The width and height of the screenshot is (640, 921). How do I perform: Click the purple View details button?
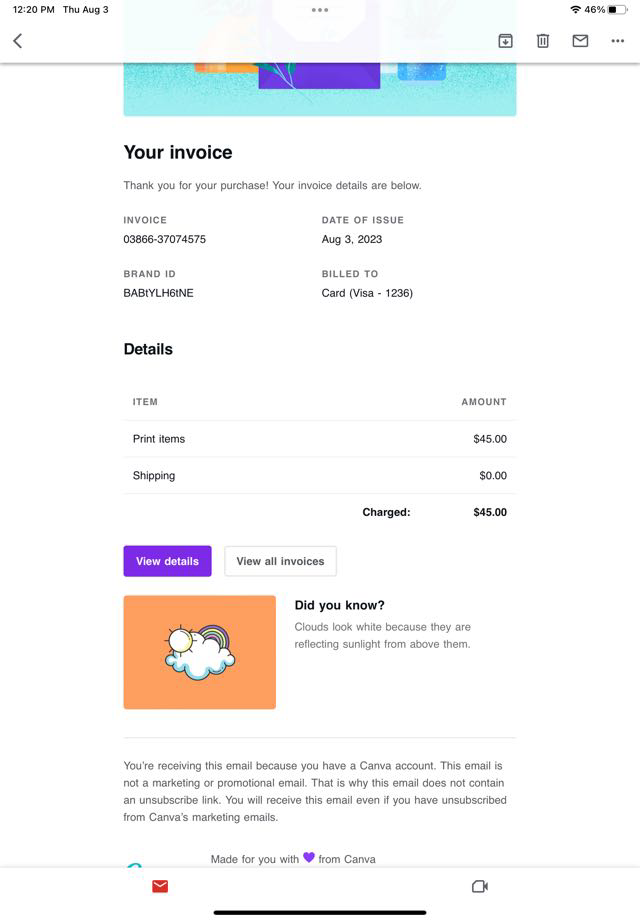(x=168, y=561)
